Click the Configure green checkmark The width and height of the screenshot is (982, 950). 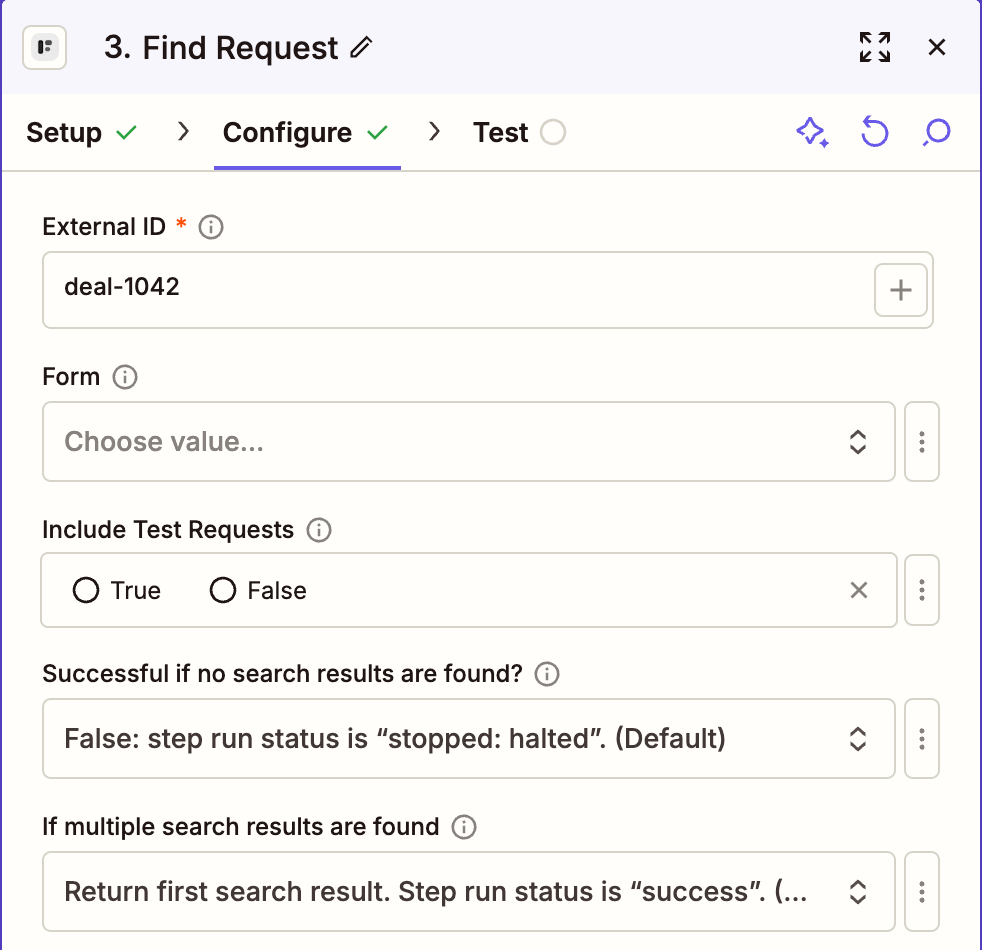[377, 132]
